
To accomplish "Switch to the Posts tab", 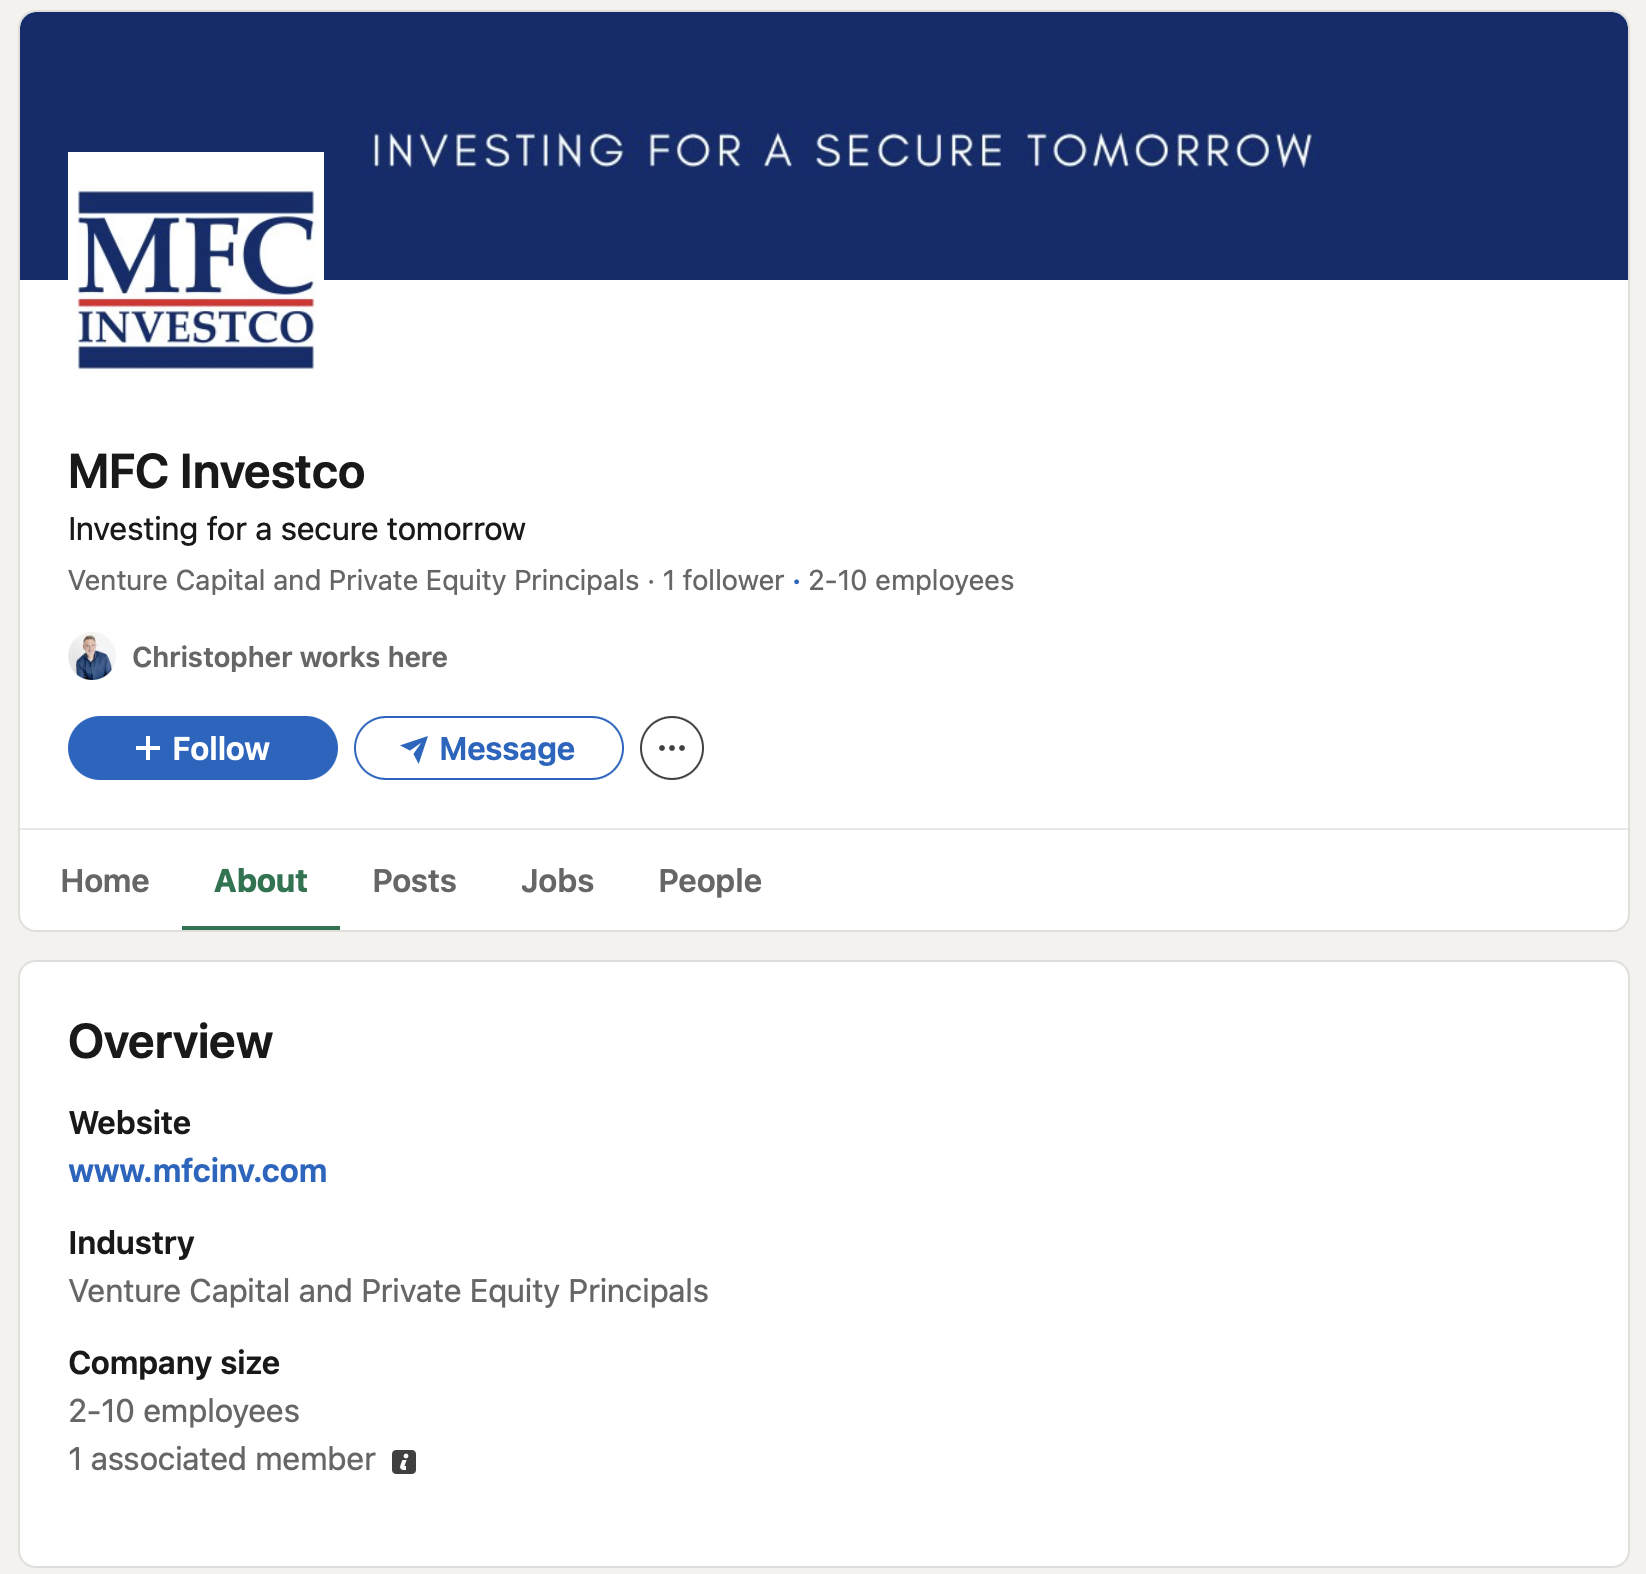I will (x=413, y=881).
